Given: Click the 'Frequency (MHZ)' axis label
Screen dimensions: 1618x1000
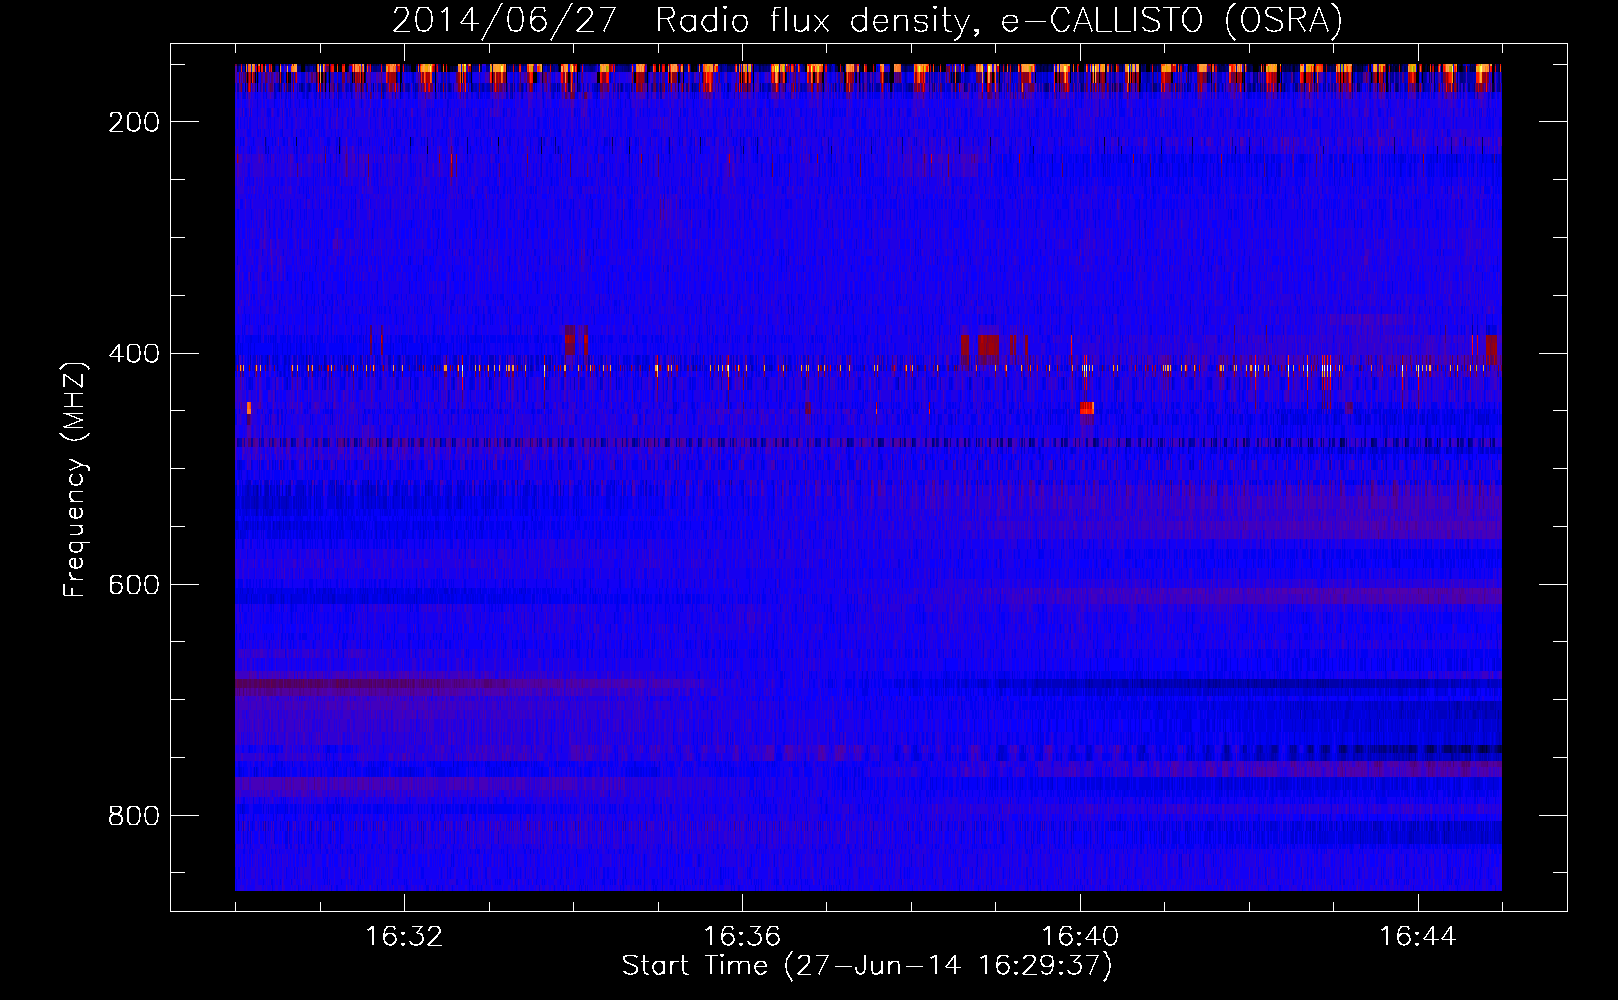Looking at the screenshot, I should pyautogui.click(x=75, y=479).
